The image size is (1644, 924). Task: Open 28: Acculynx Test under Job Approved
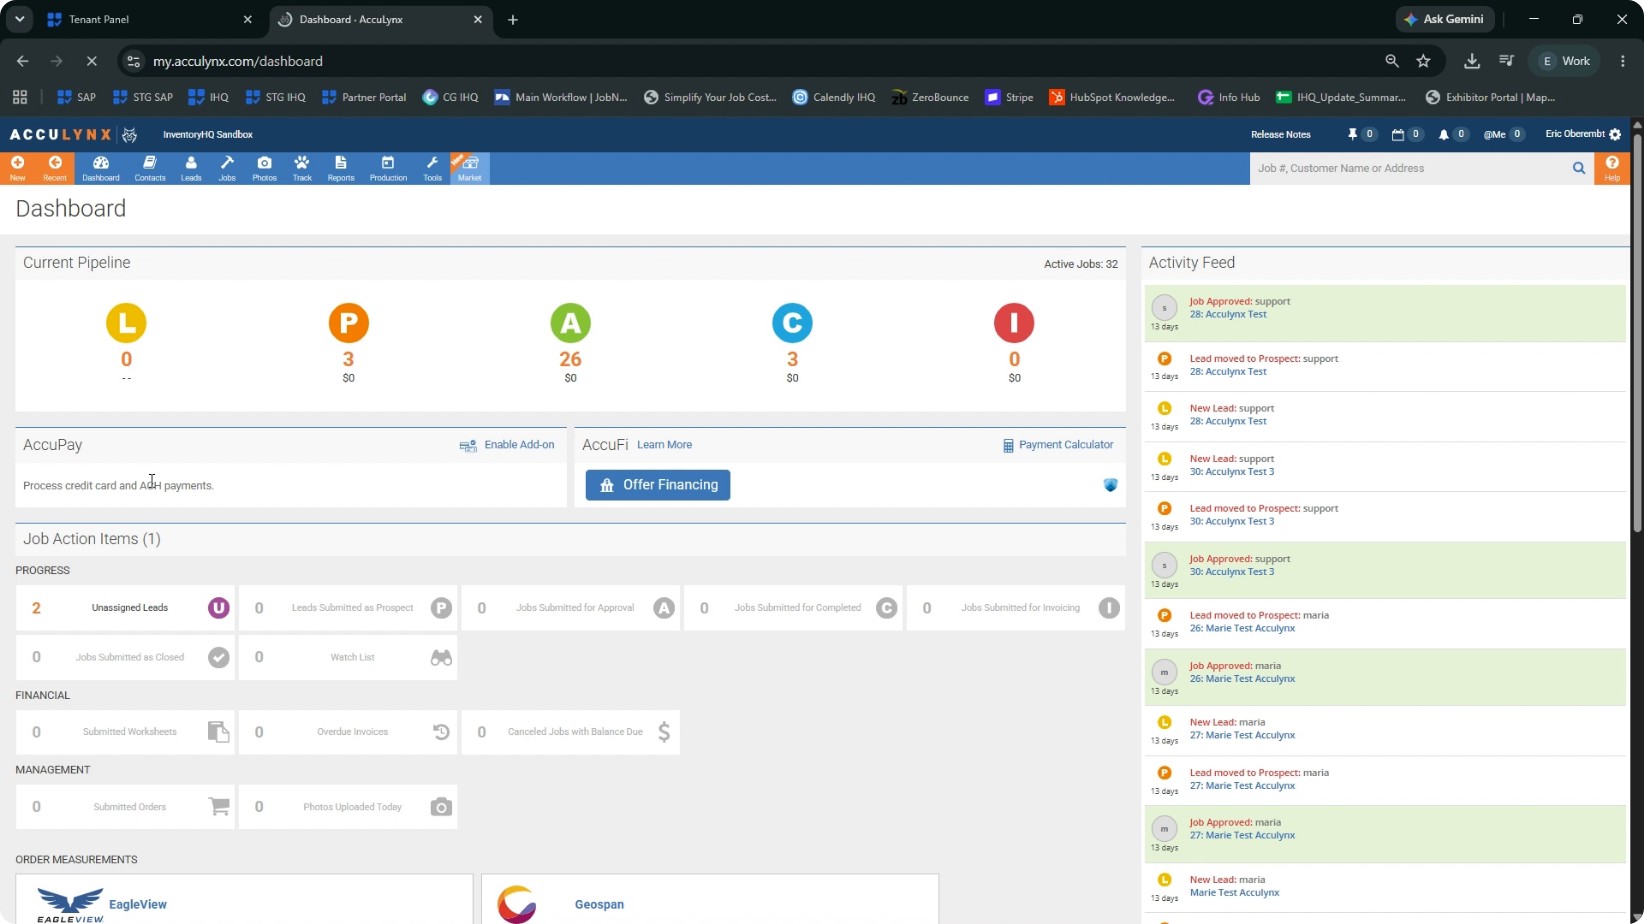point(1228,314)
